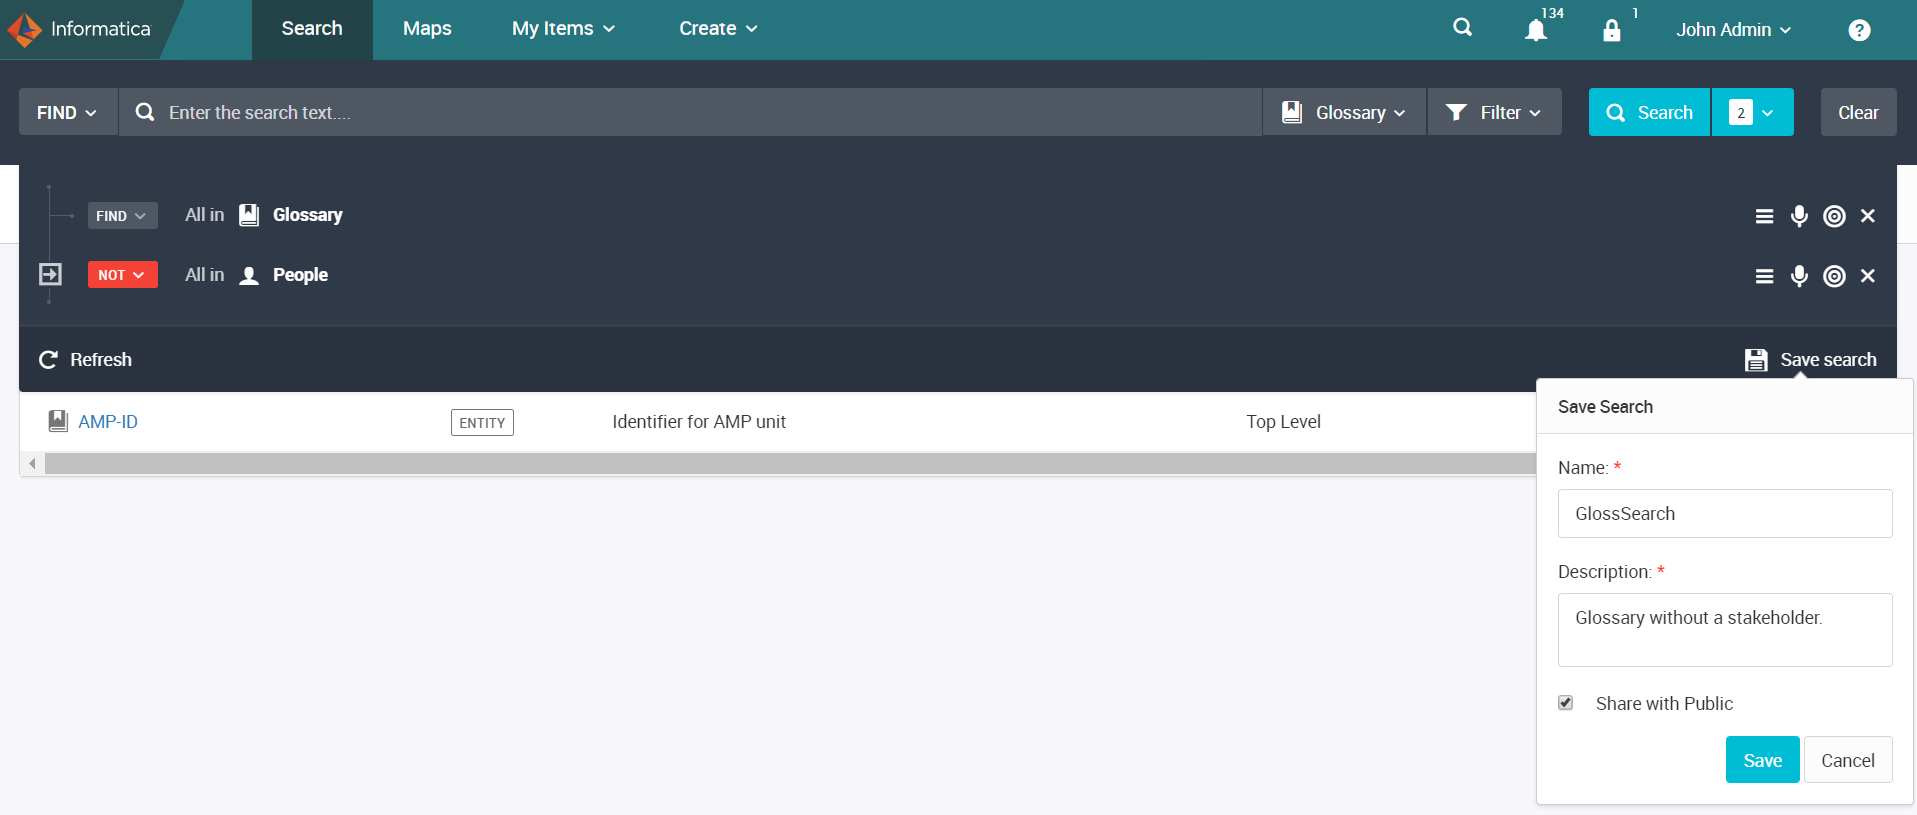Screen dimensions: 1917x815
Task: Expand the Create menu
Action: pos(718,29)
